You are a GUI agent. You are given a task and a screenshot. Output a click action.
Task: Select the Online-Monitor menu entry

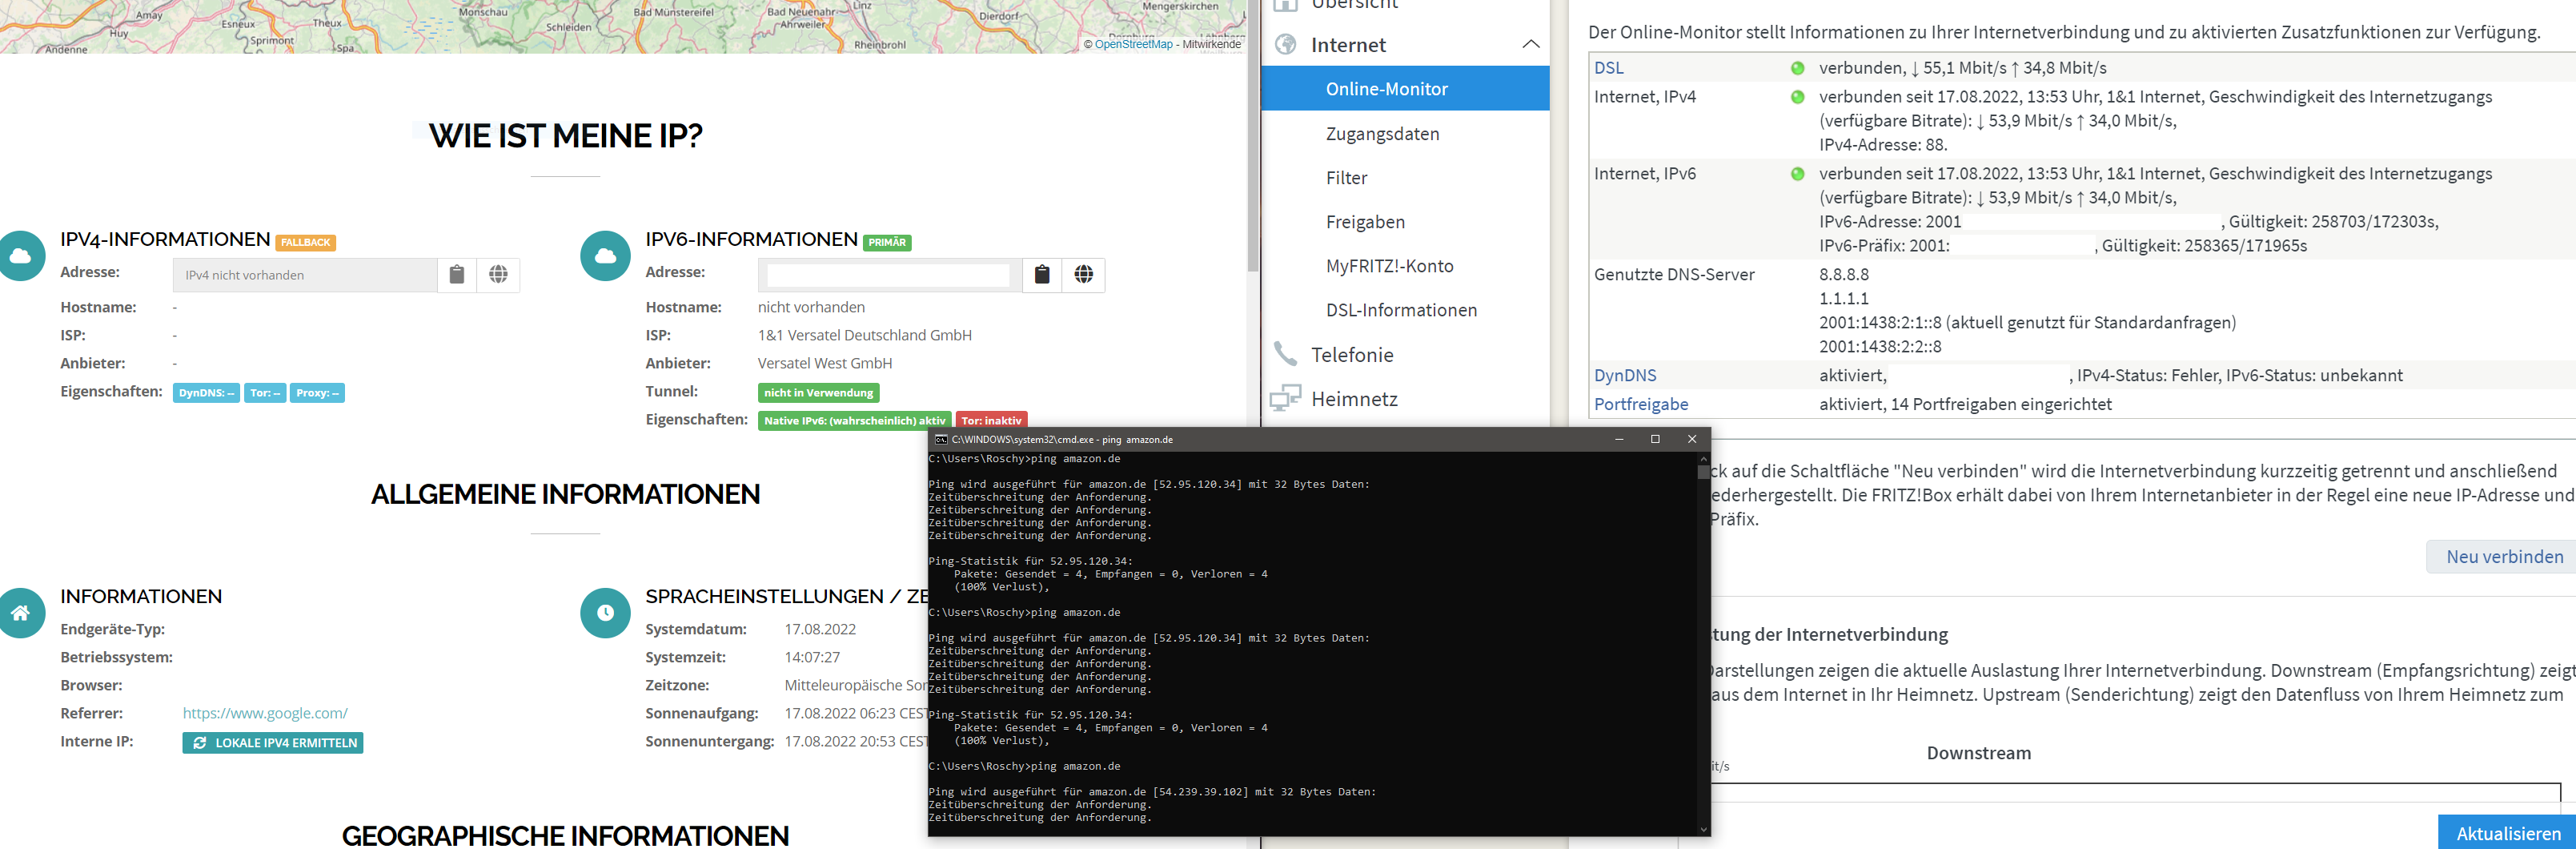pos(1405,89)
